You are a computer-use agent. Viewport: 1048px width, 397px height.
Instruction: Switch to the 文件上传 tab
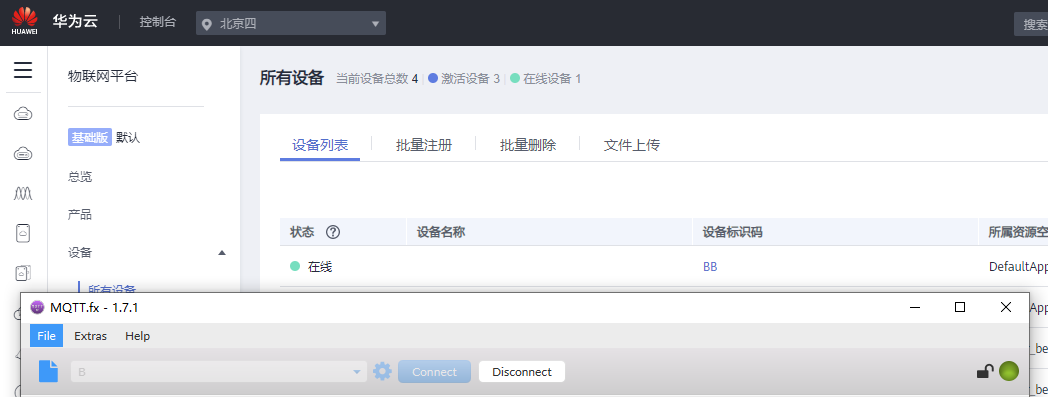(x=632, y=145)
